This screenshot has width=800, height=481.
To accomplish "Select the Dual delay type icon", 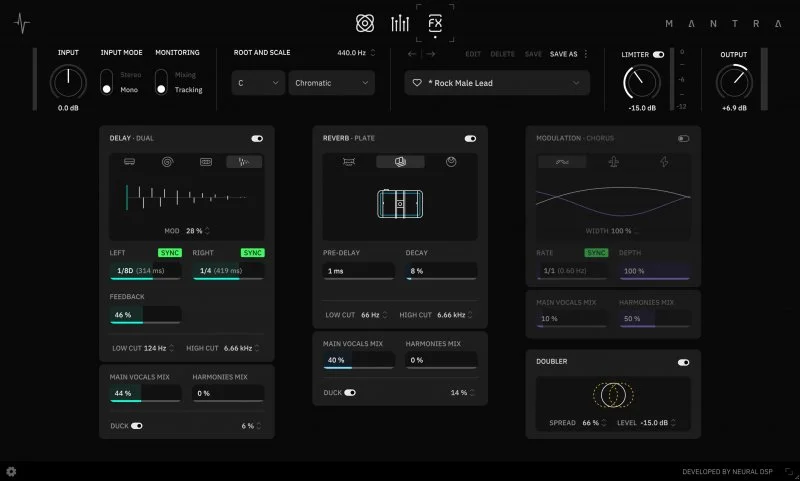I will coord(244,162).
